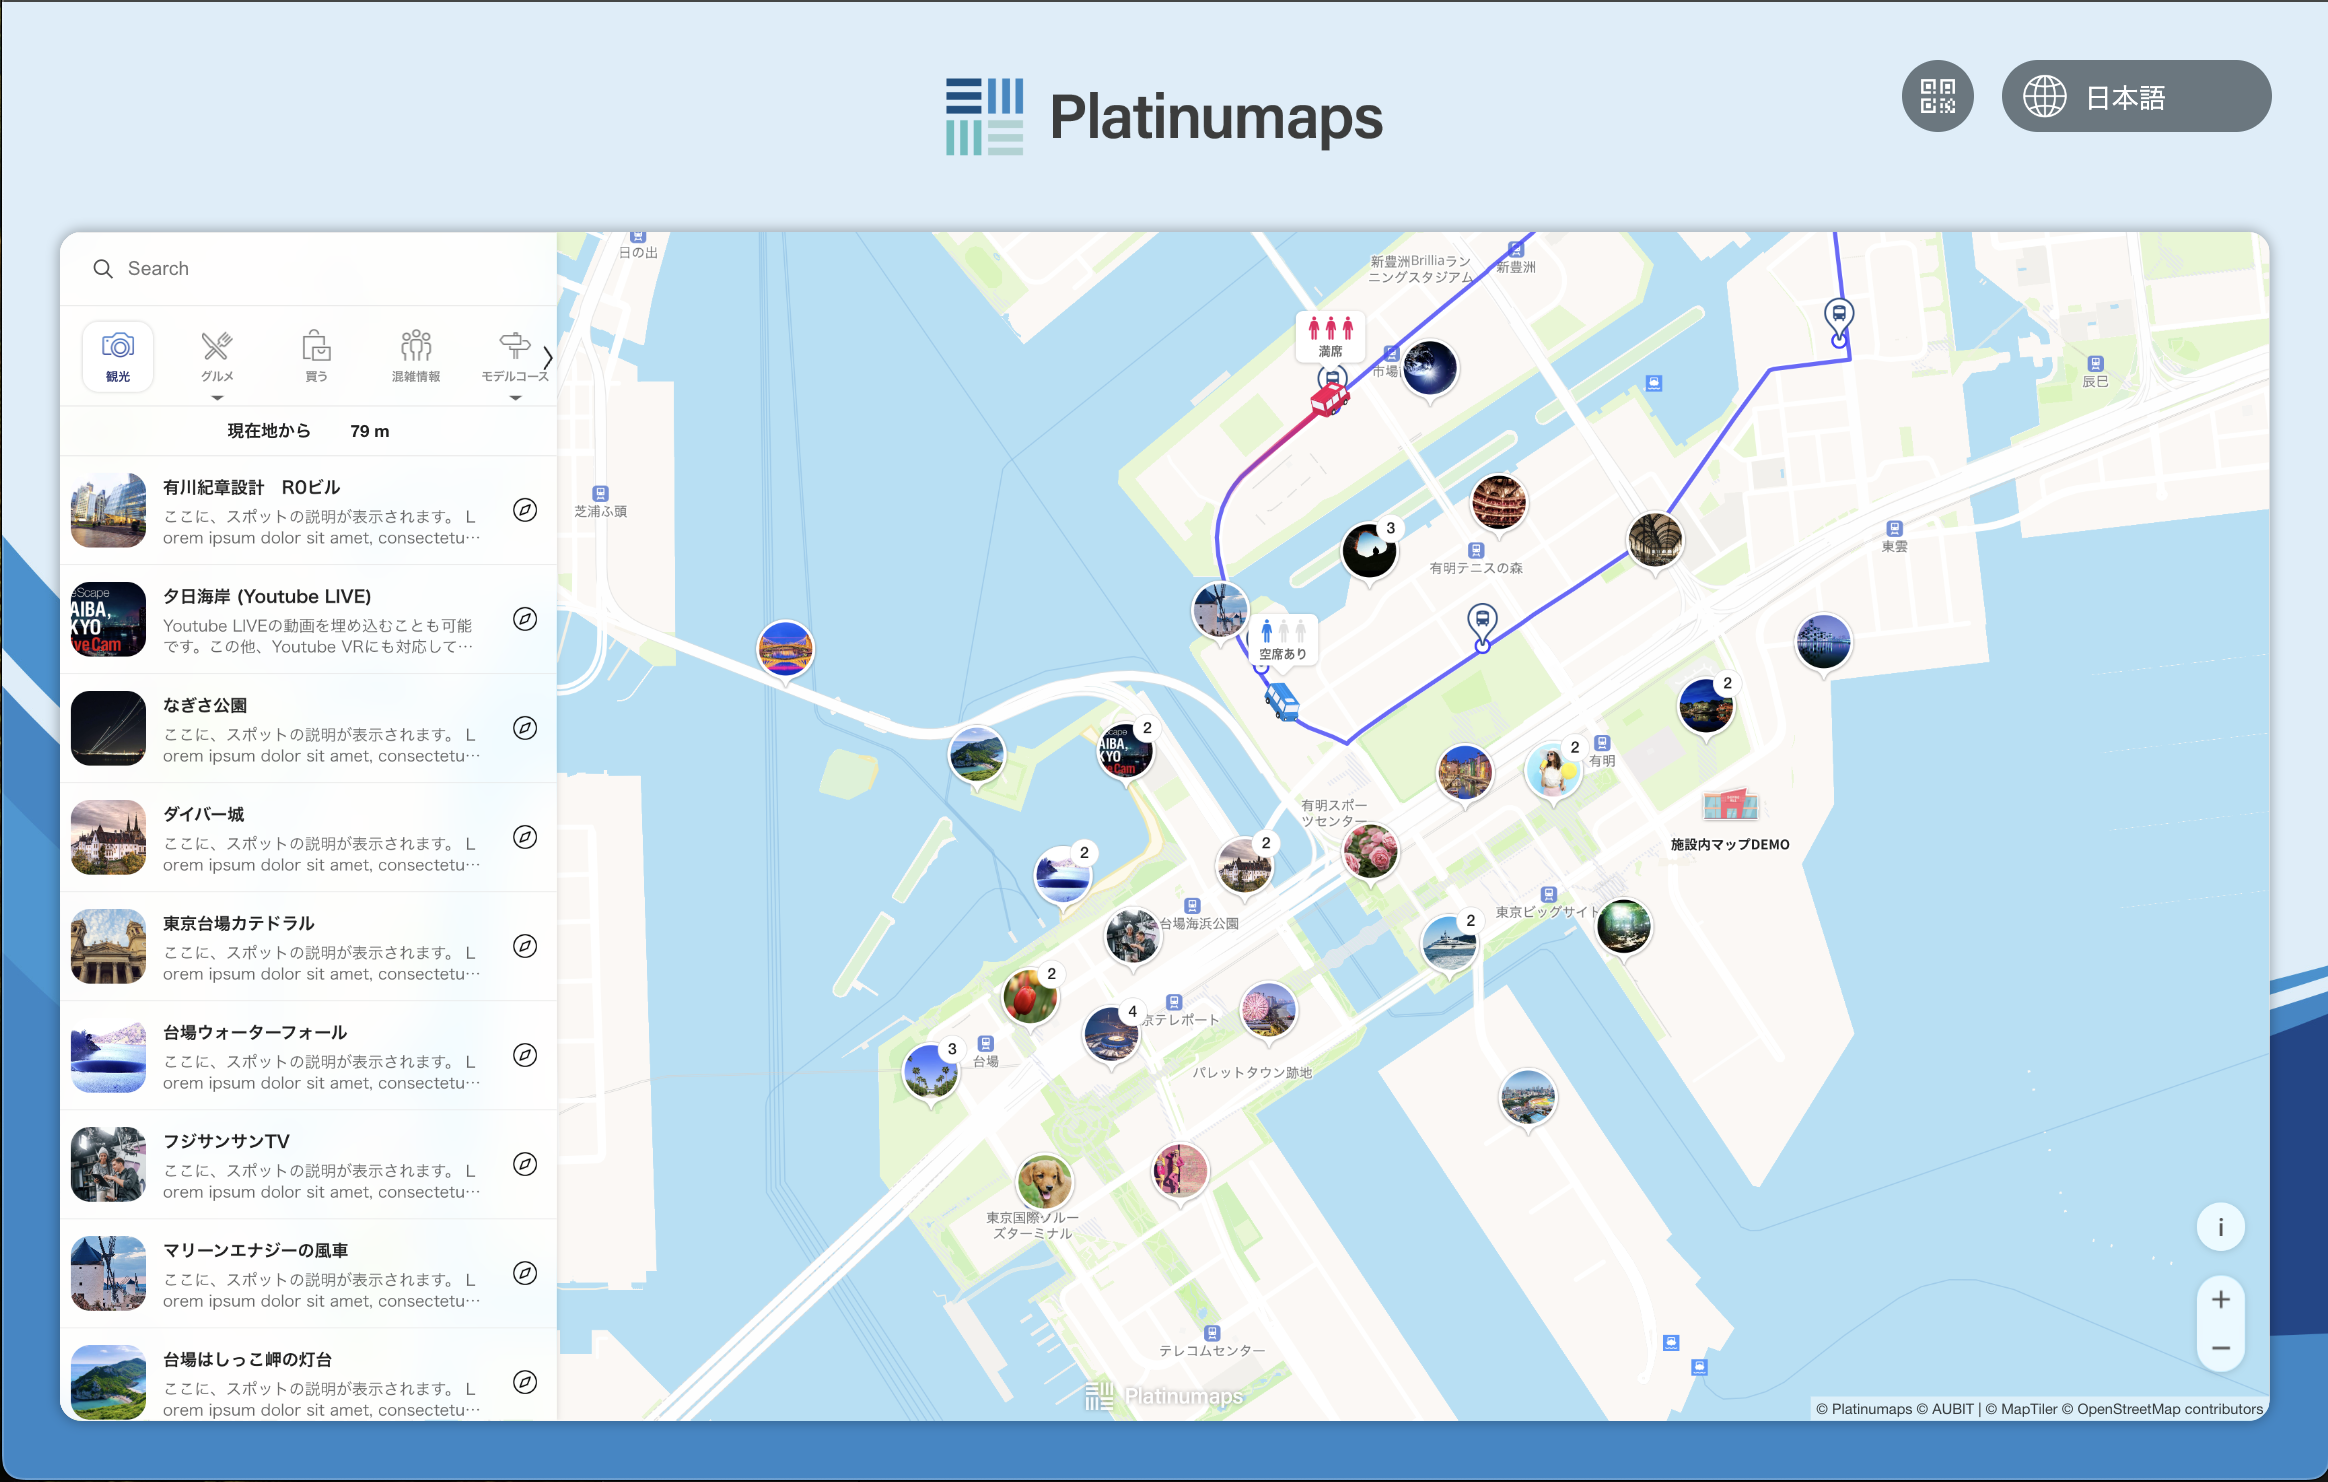The image size is (2328, 1482).
Task: Click the 有川紀章設計 ROビル thumbnail
Action: [x=109, y=511]
